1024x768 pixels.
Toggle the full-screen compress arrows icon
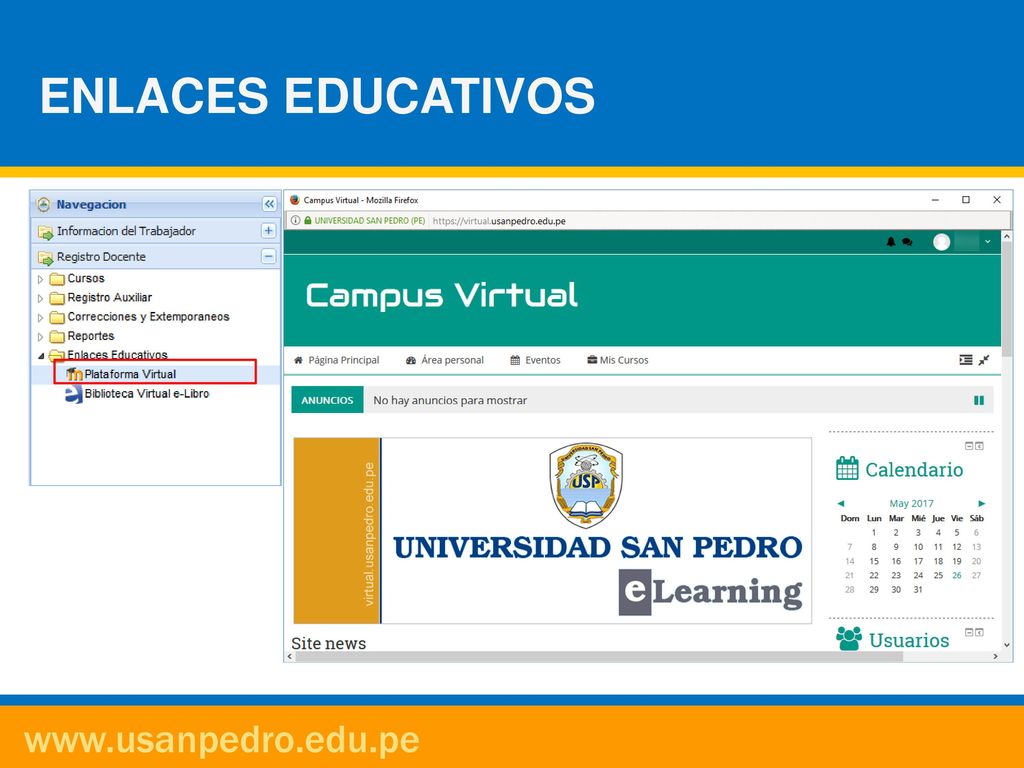(x=984, y=360)
